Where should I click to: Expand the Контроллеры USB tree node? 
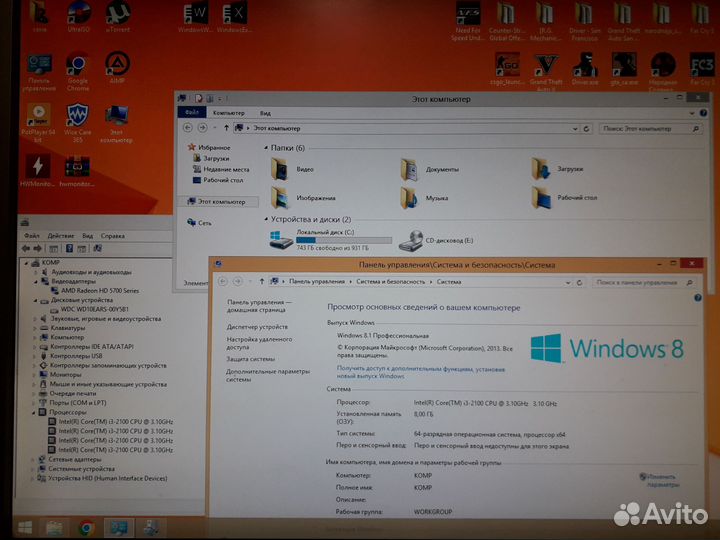[35, 356]
